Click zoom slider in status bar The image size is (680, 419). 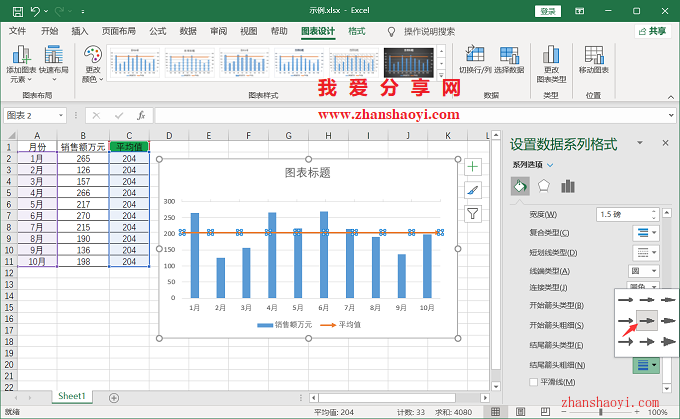tap(601, 412)
